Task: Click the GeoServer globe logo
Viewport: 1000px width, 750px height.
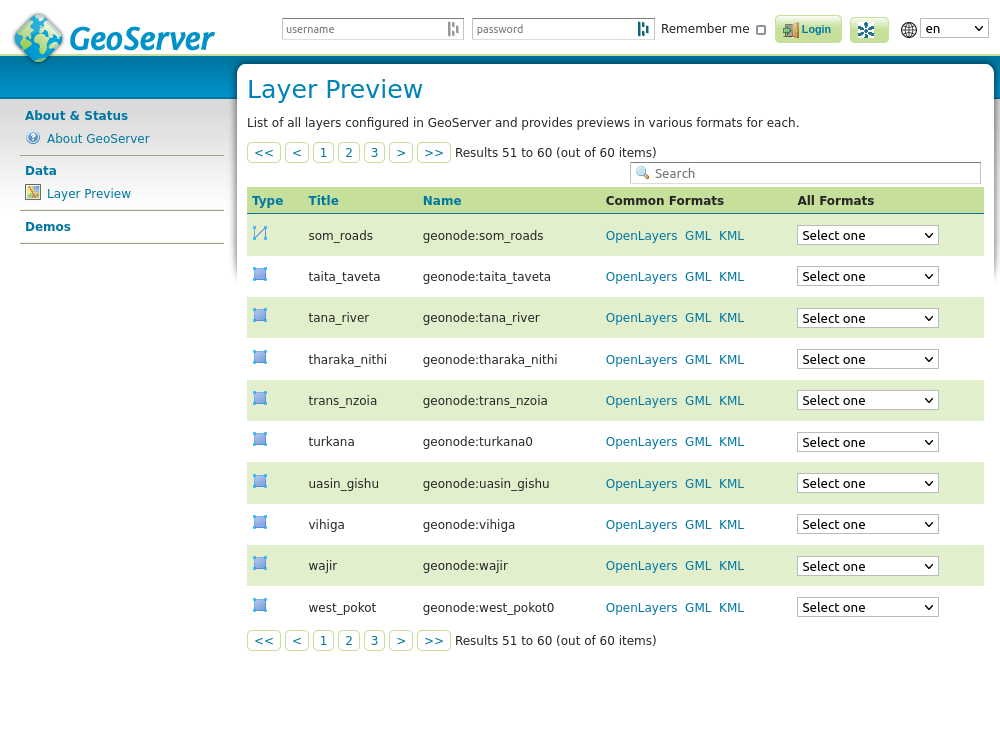Action: tap(38, 38)
